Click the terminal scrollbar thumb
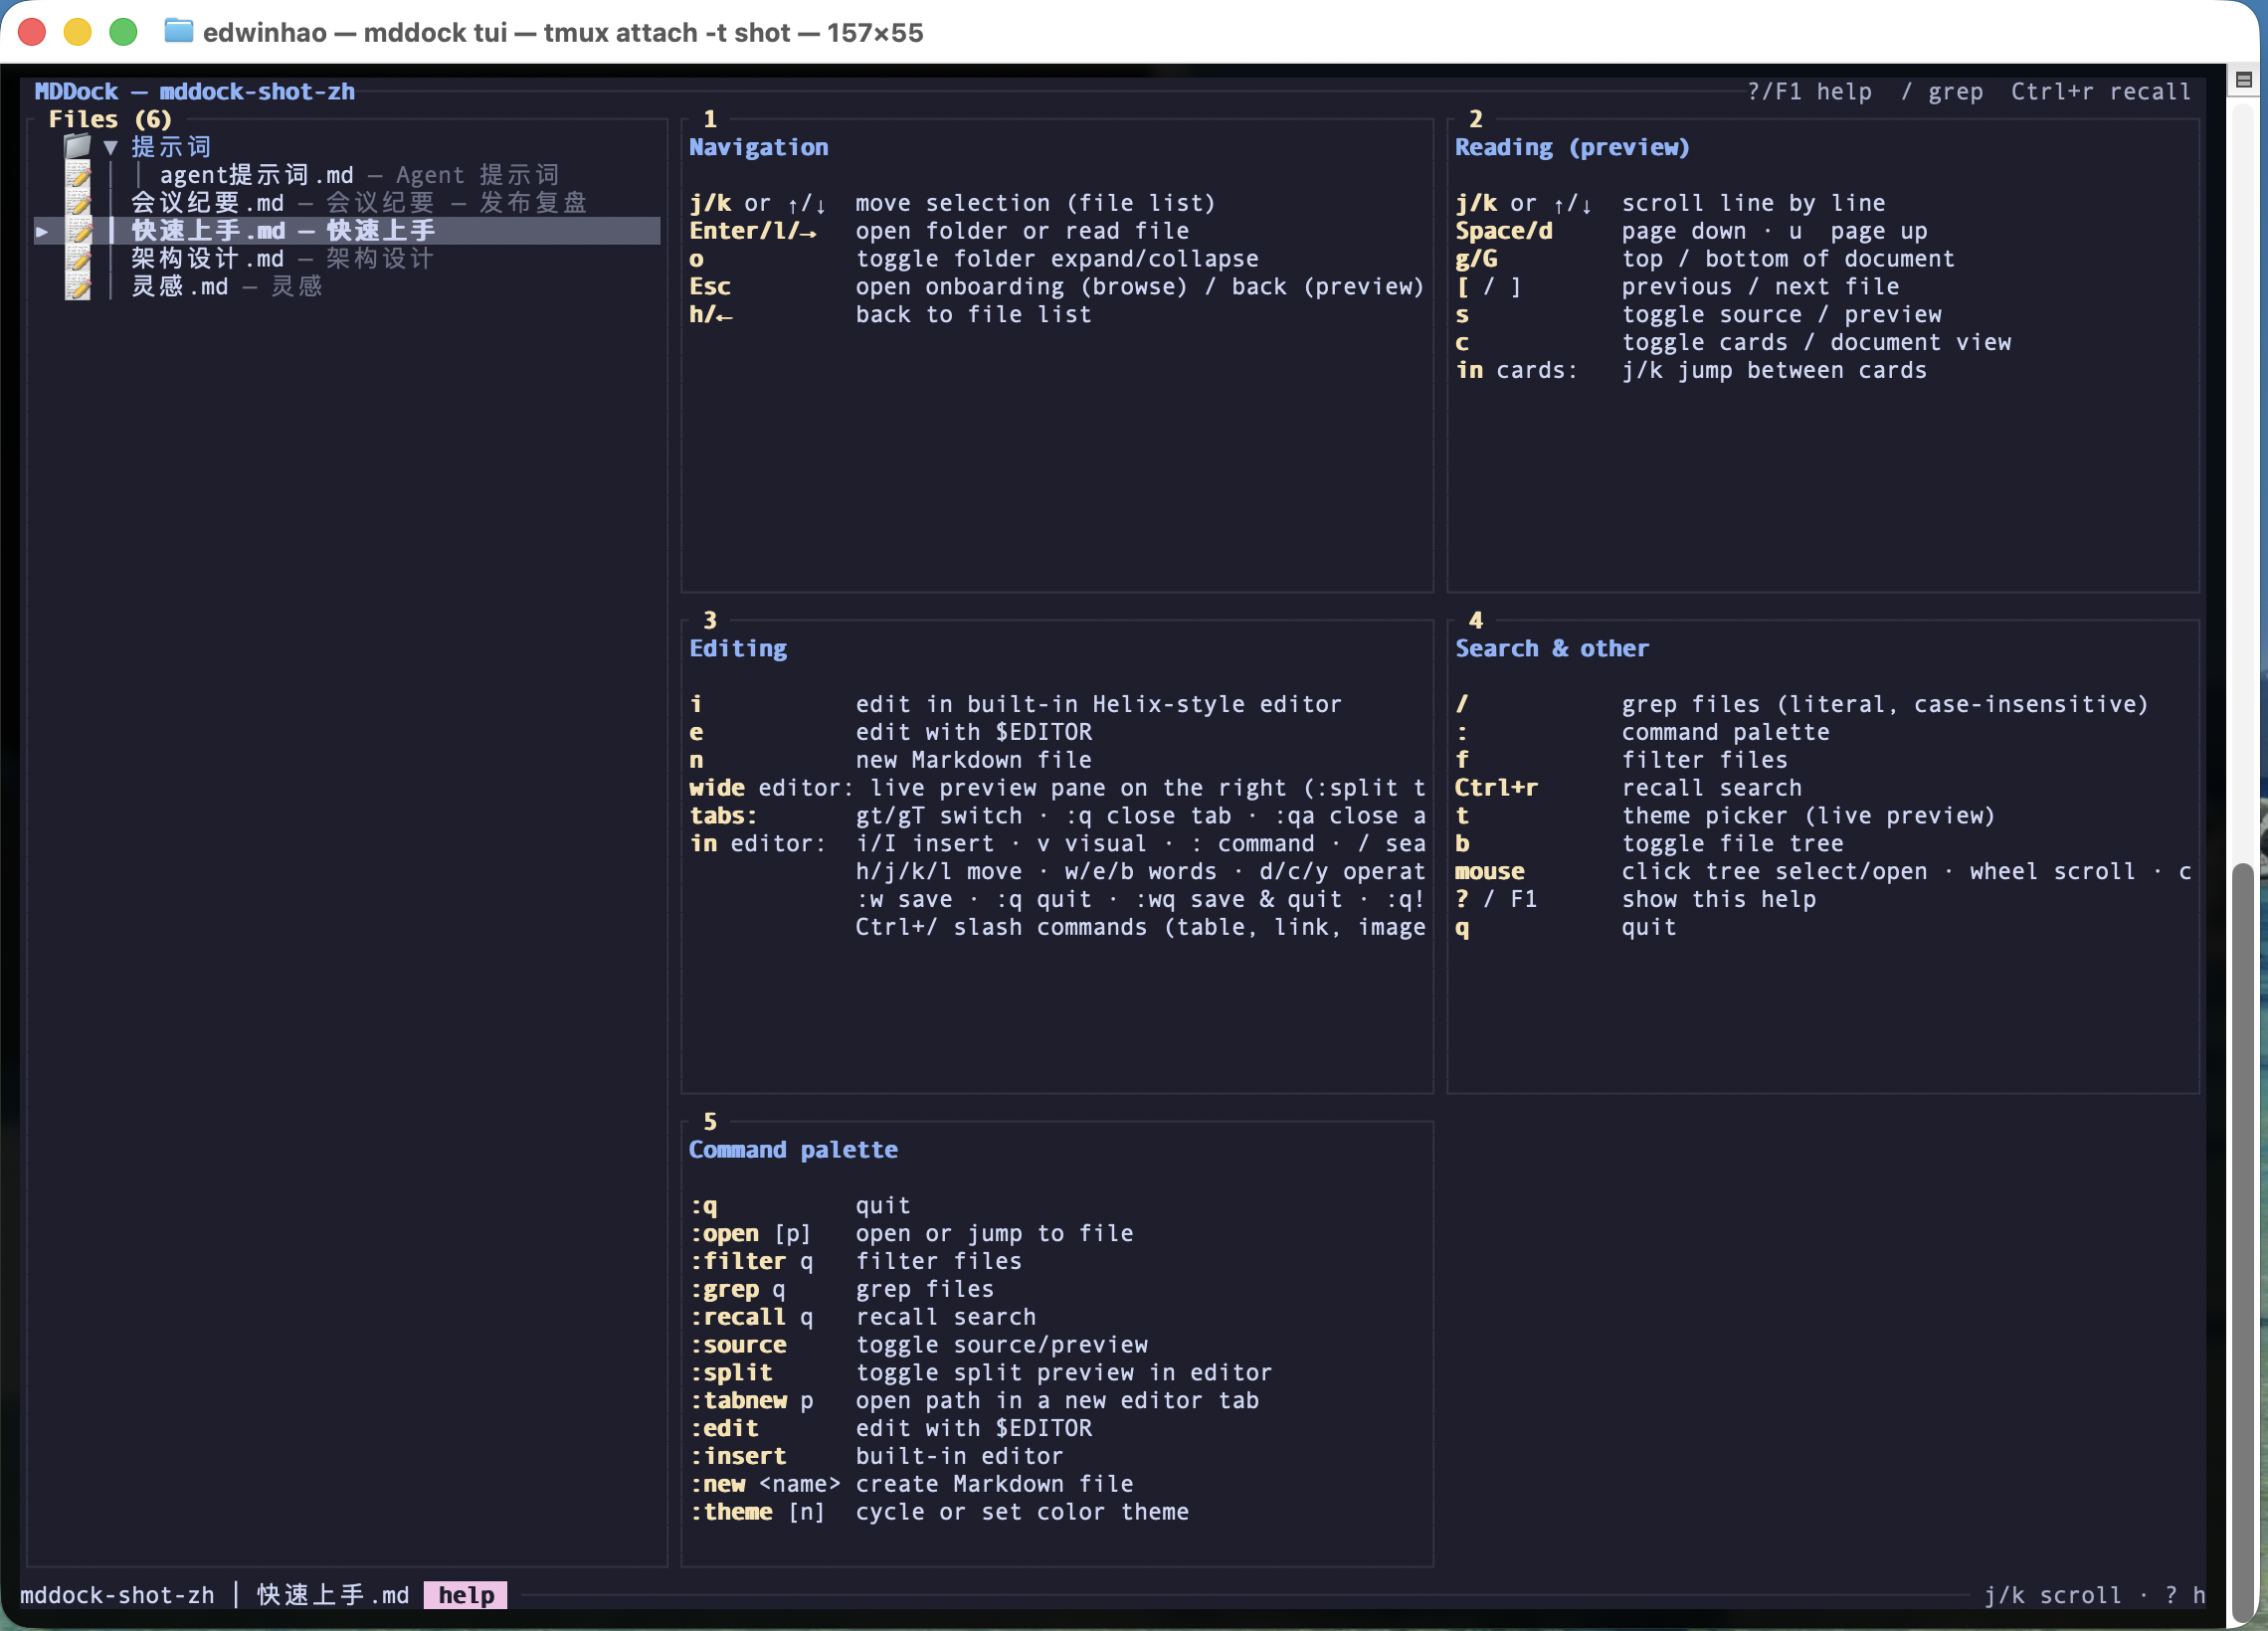This screenshot has height=1631, width=2268. [2243, 1240]
